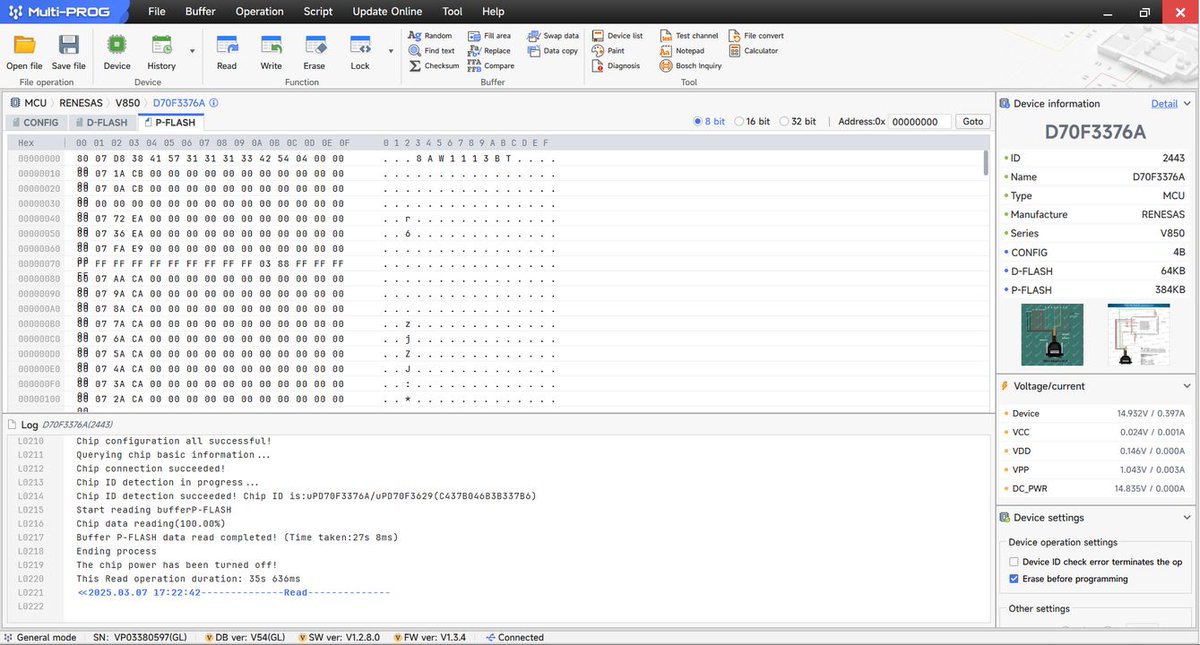Start the Read operation
The height and width of the screenshot is (645, 1200).
tap(227, 45)
